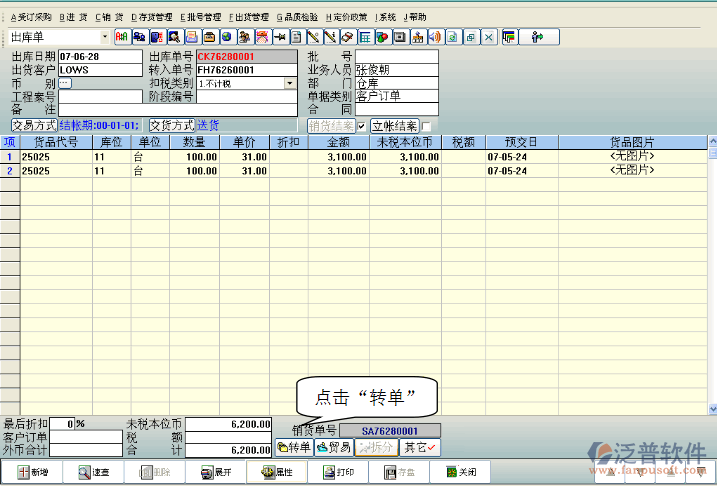Select row 2 in the item grid
The width and height of the screenshot is (717, 486).
coord(10,171)
